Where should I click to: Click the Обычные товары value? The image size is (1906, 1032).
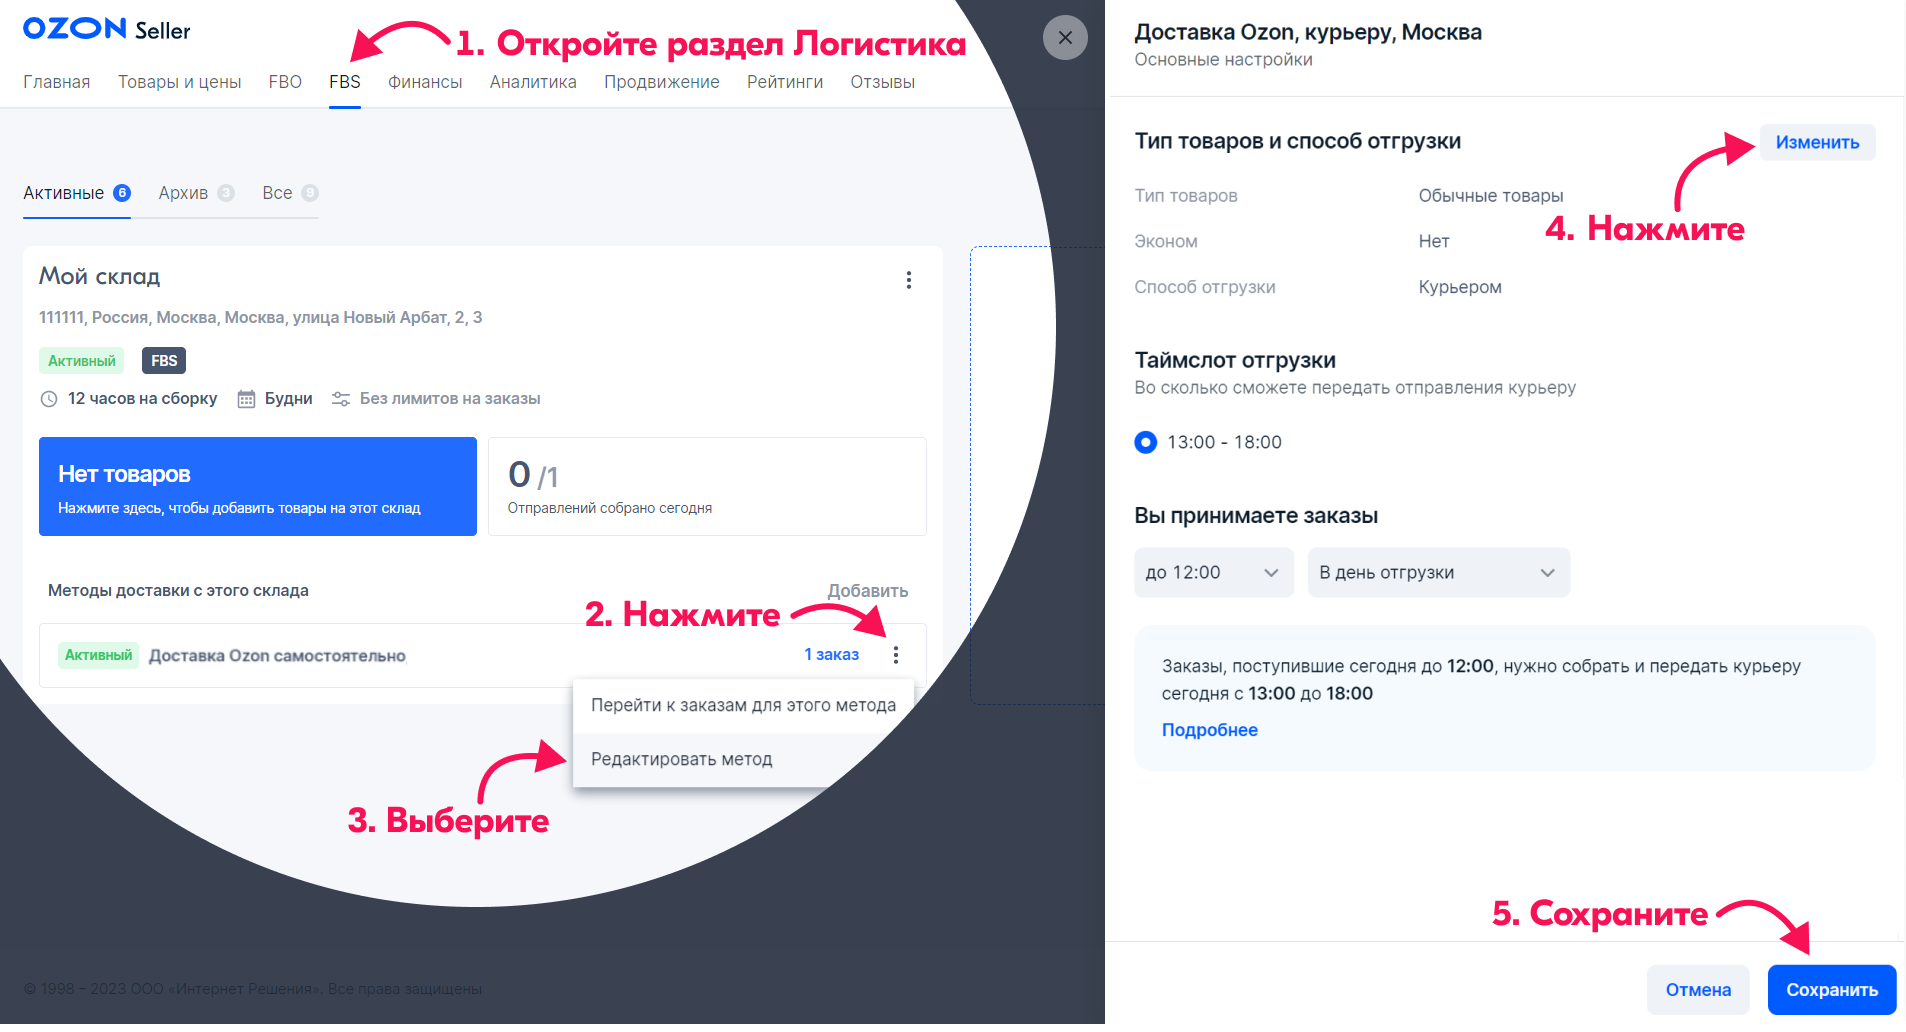pyautogui.click(x=1490, y=196)
